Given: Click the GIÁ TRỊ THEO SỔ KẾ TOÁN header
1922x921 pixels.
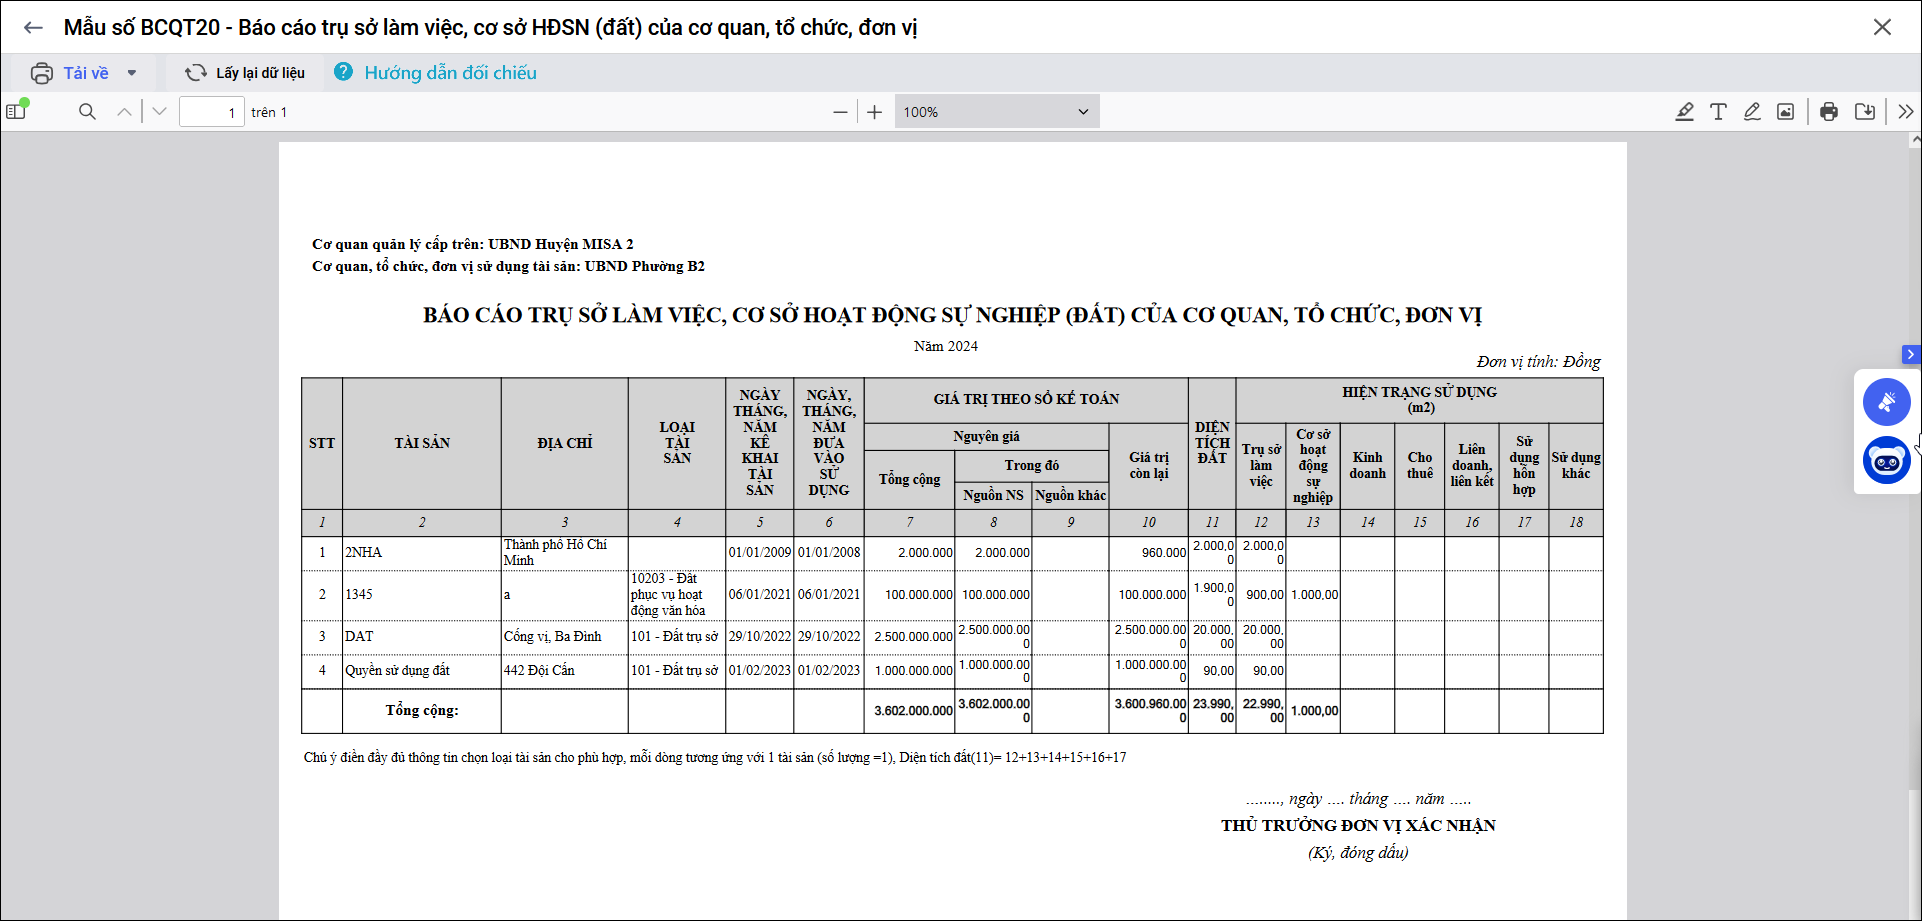Looking at the screenshot, I should click(1026, 399).
